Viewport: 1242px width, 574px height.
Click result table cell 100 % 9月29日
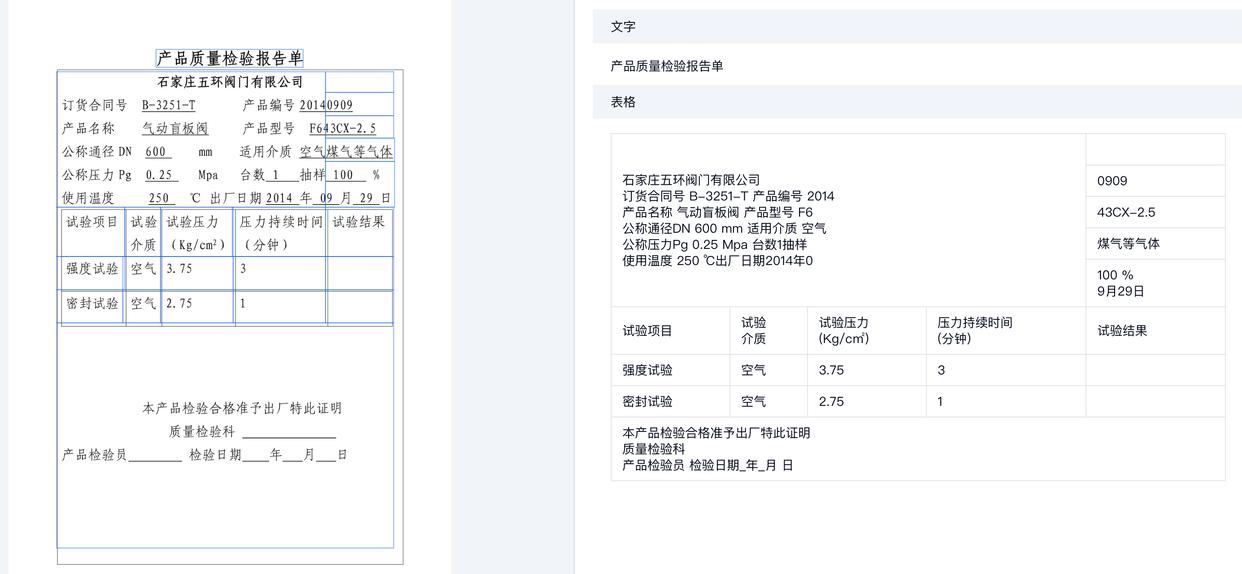1155,283
